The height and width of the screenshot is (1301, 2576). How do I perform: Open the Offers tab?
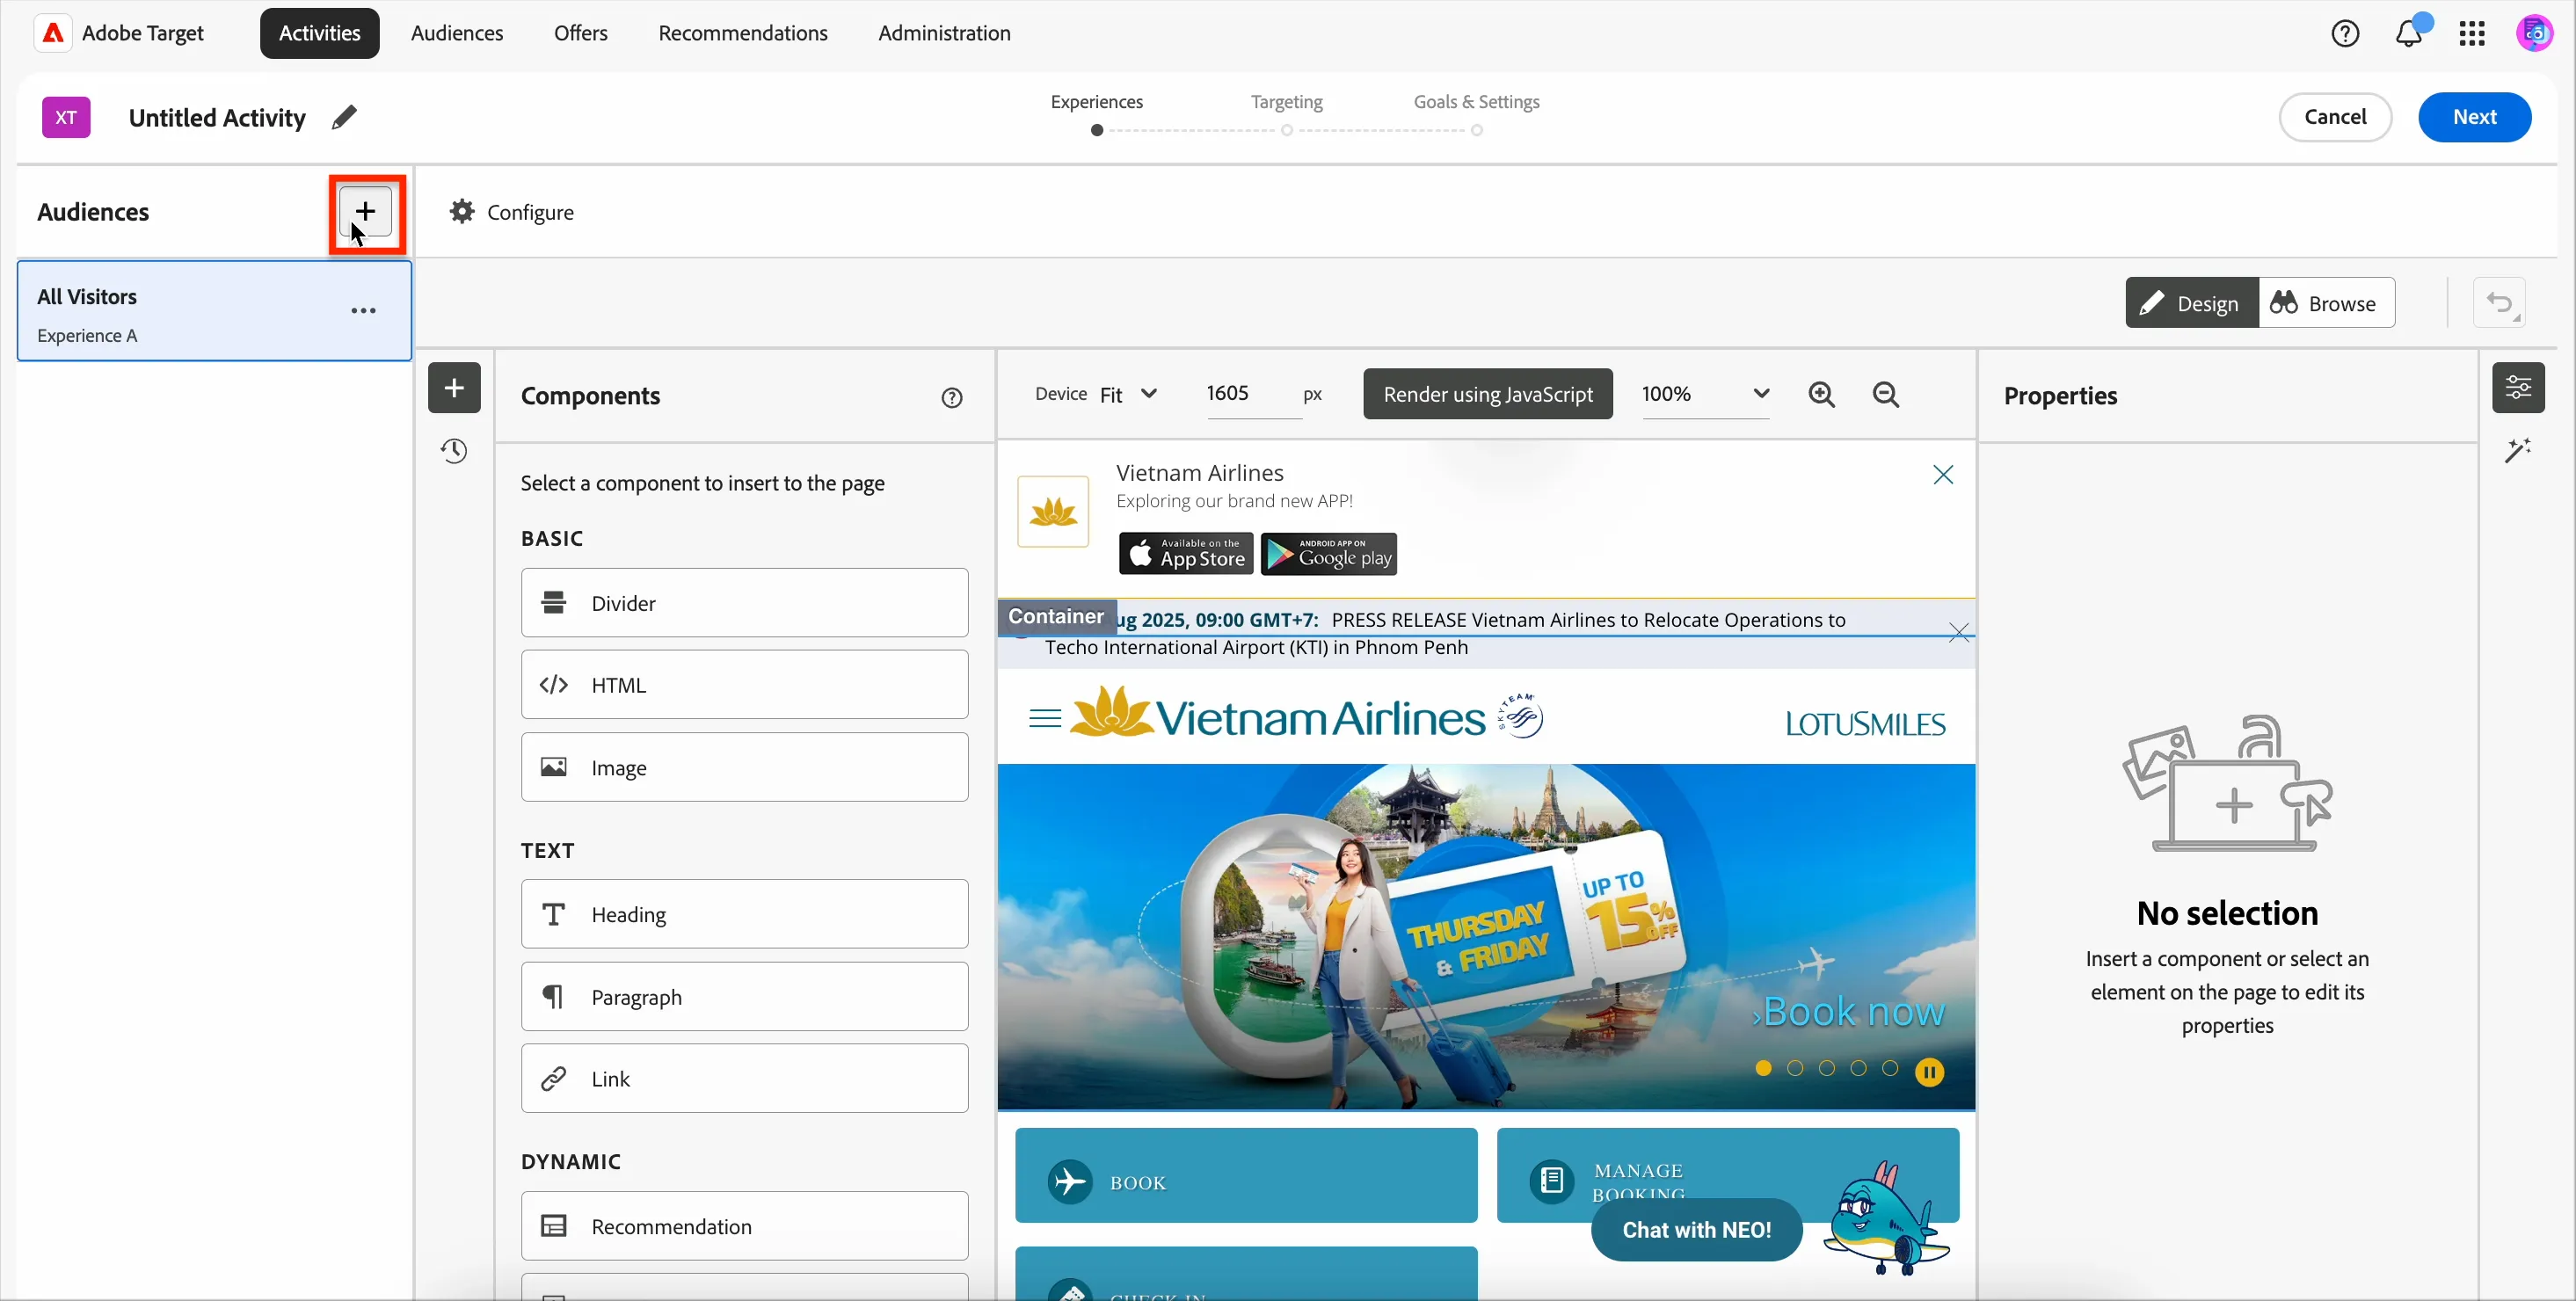[x=581, y=33]
